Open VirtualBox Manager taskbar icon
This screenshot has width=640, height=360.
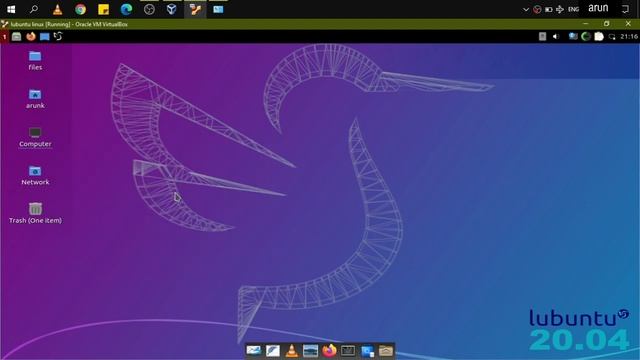click(172, 9)
